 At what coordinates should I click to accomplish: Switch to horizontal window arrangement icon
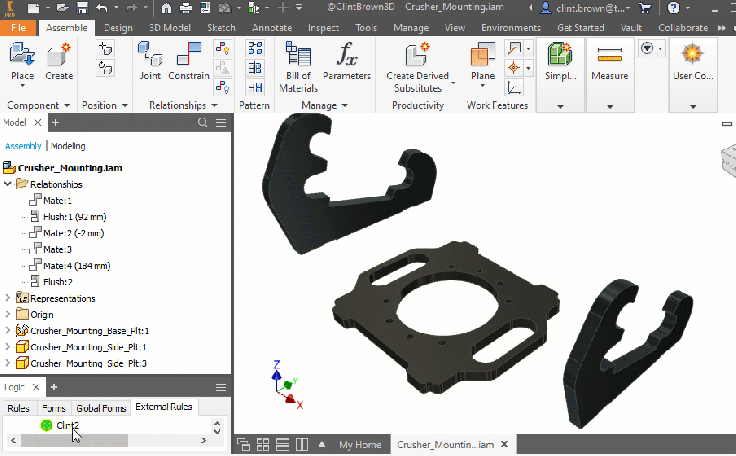tap(283, 444)
